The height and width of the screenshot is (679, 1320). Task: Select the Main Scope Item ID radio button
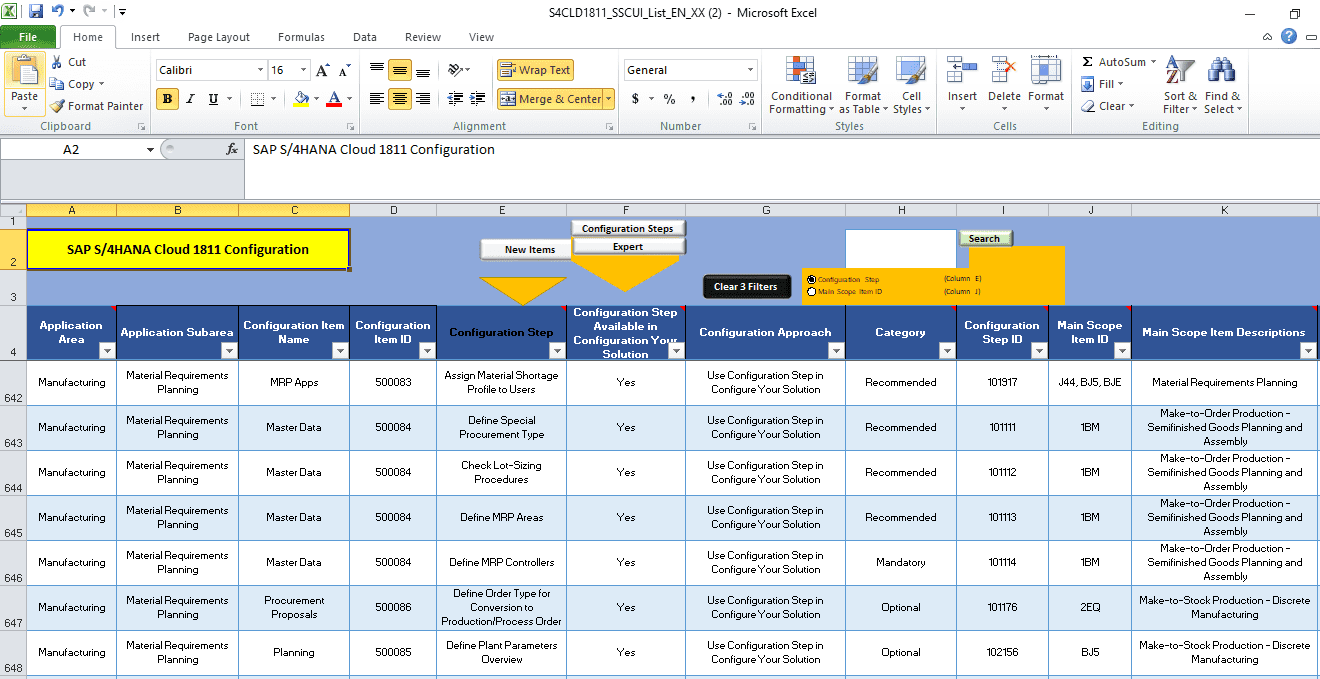click(811, 292)
